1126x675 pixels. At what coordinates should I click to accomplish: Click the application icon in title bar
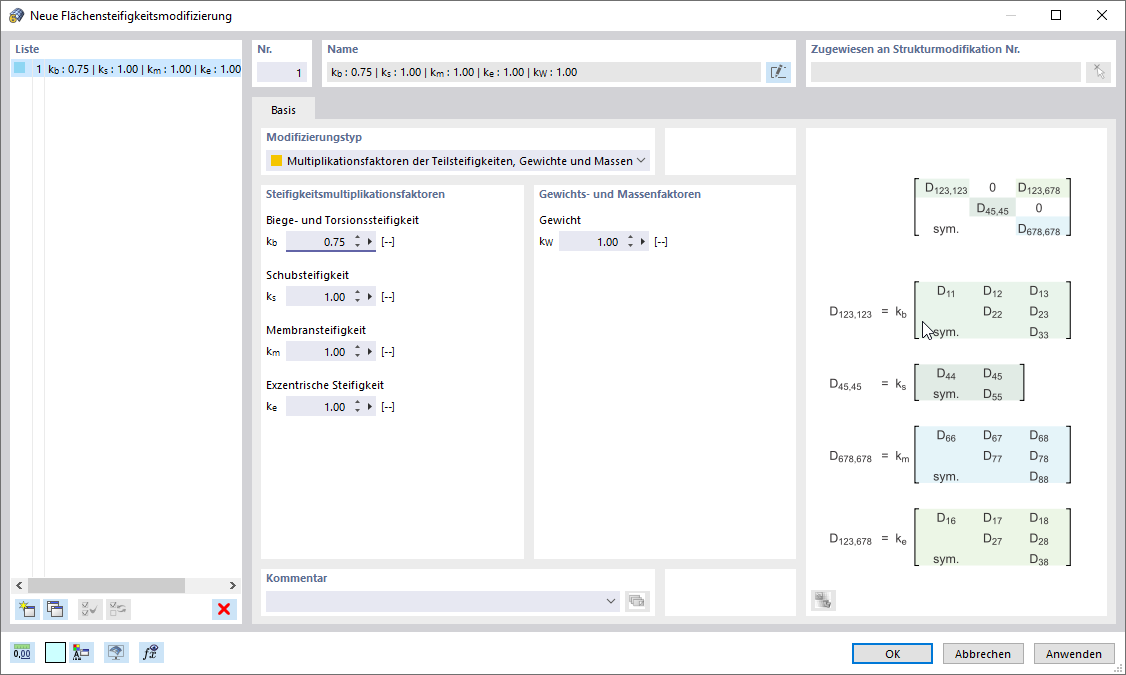pos(16,15)
